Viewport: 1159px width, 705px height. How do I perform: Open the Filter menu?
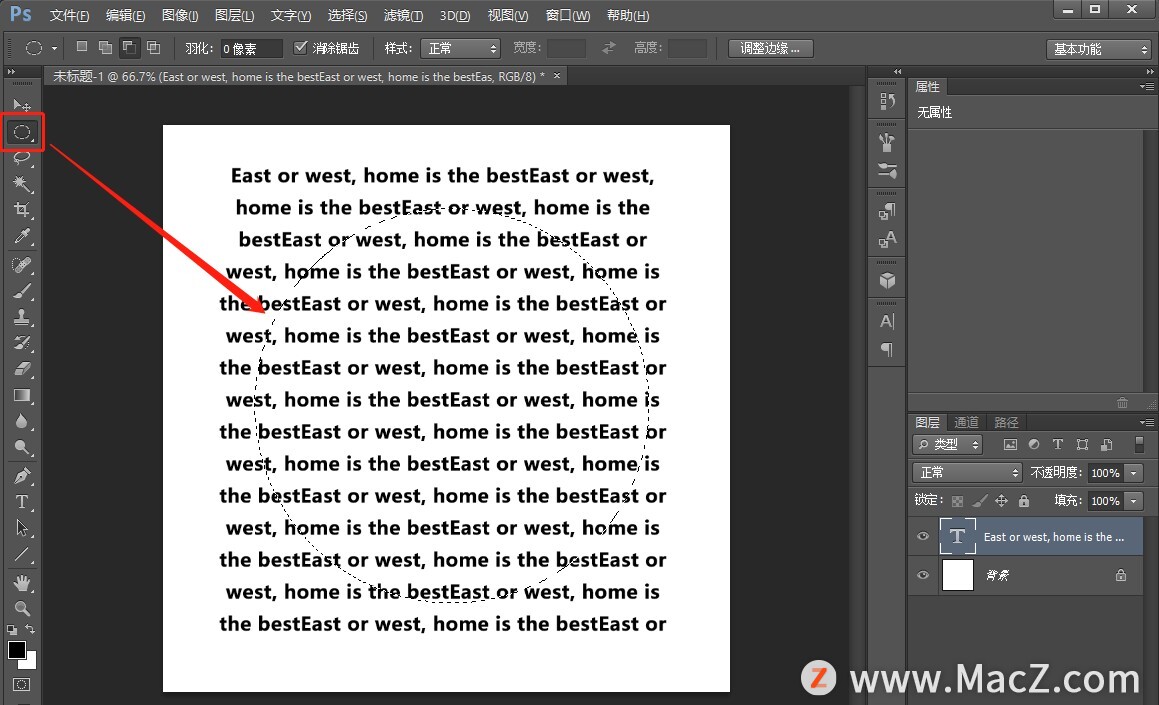[x=404, y=15]
